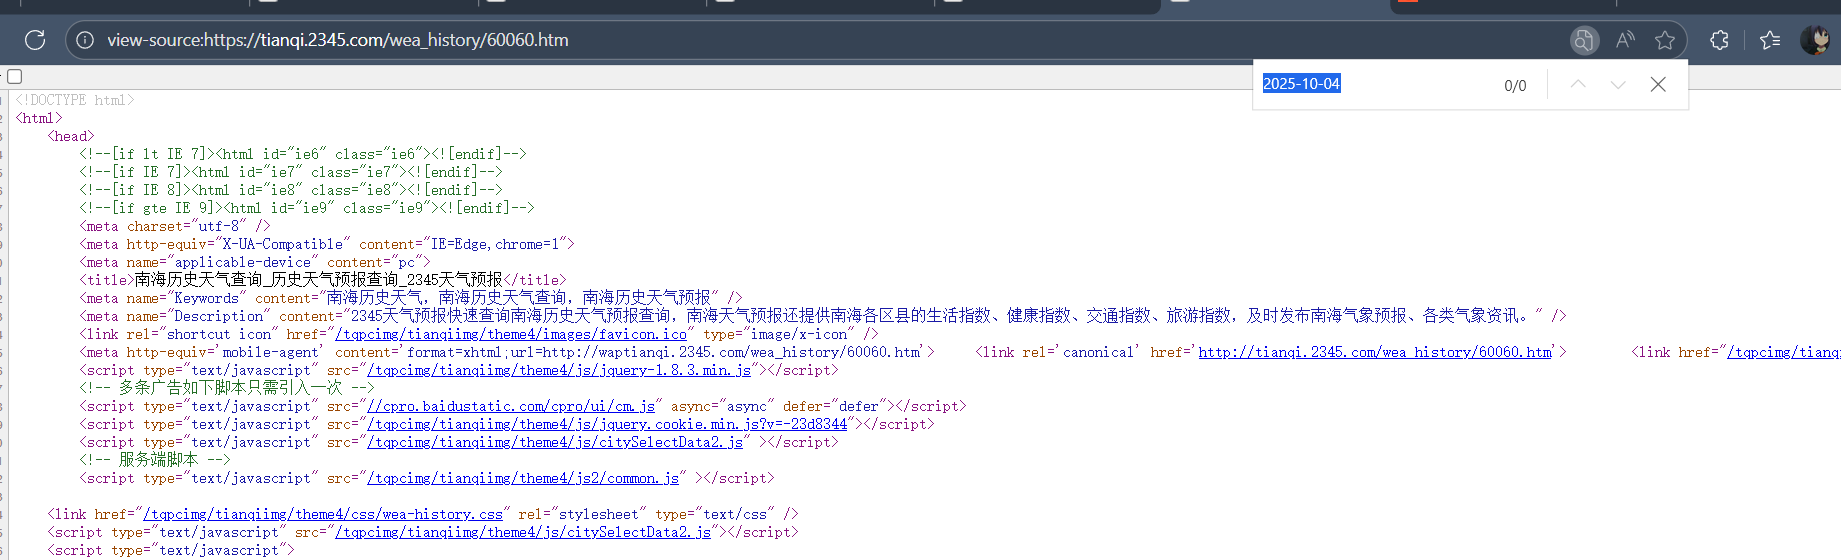The height and width of the screenshot is (560, 1841).
Task: Start Read aloud from the address bar
Action: pos(1625,40)
